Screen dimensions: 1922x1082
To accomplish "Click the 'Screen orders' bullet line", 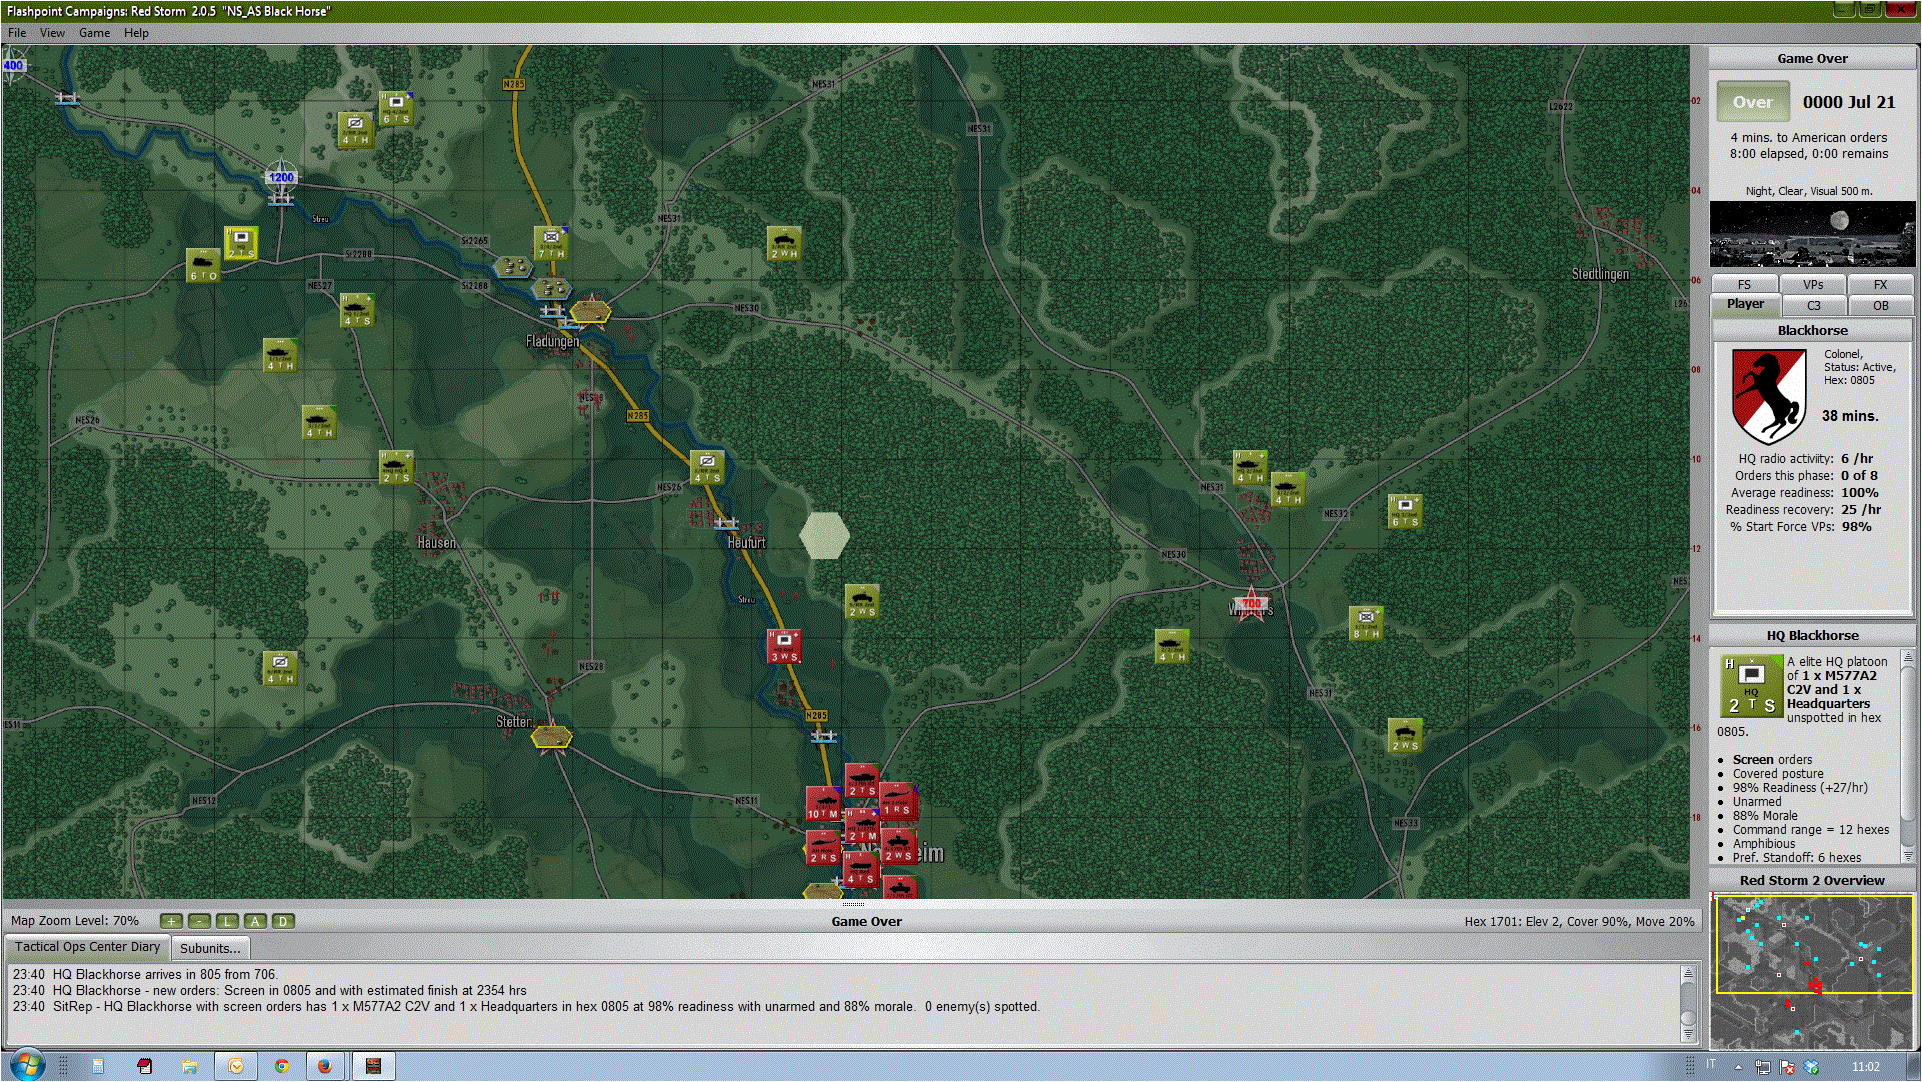I will [x=1772, y=760].
